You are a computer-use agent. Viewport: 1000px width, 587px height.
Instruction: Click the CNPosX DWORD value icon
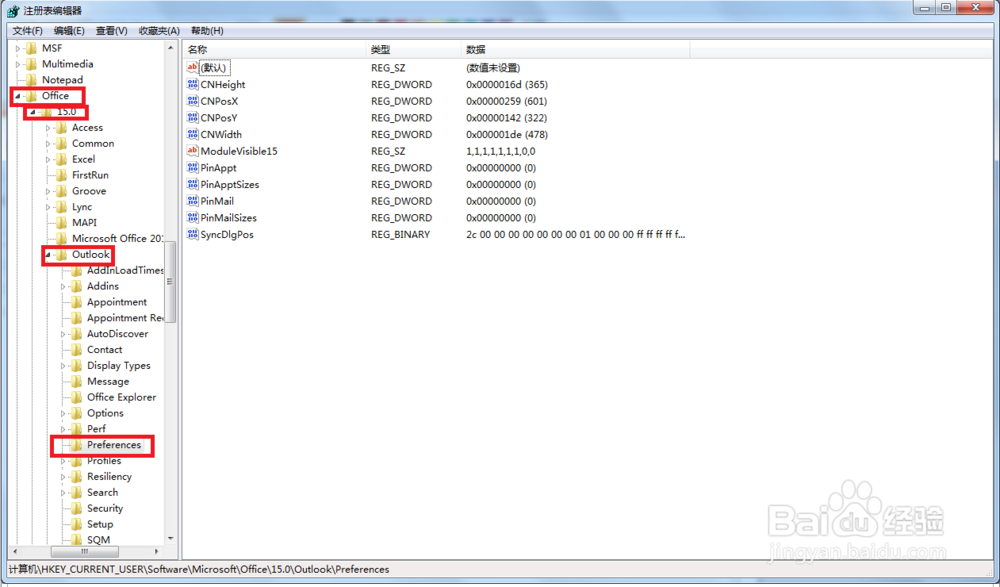pos(193,101)
